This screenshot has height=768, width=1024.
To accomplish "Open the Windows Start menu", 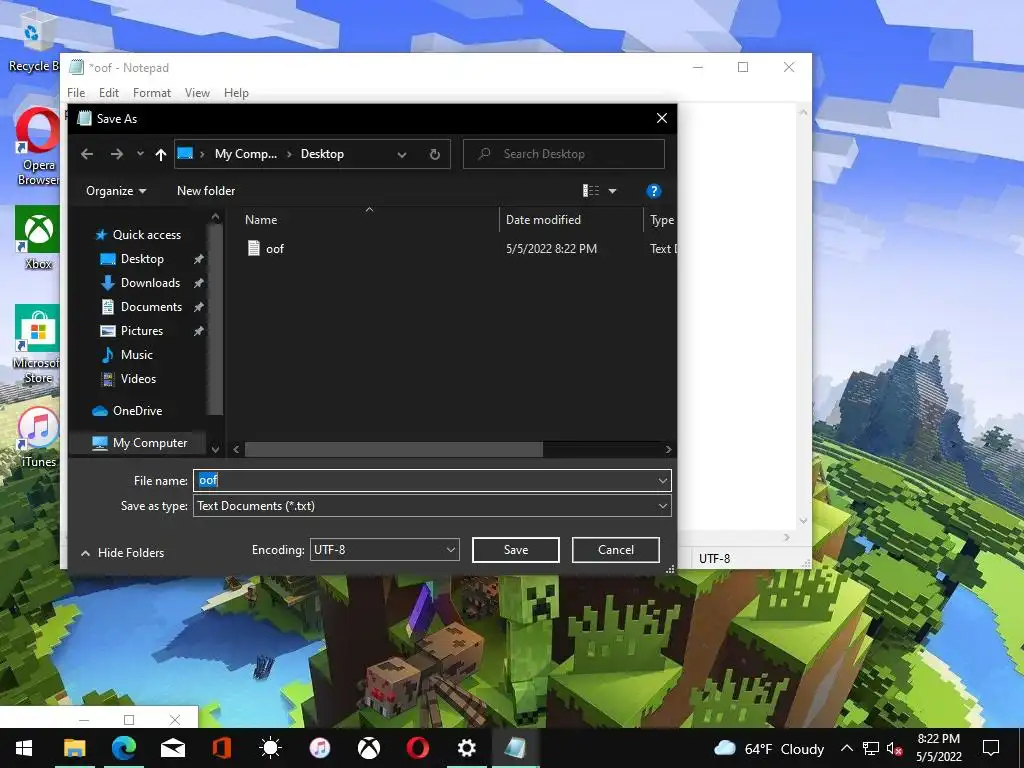I will click(x=24, y=748).
